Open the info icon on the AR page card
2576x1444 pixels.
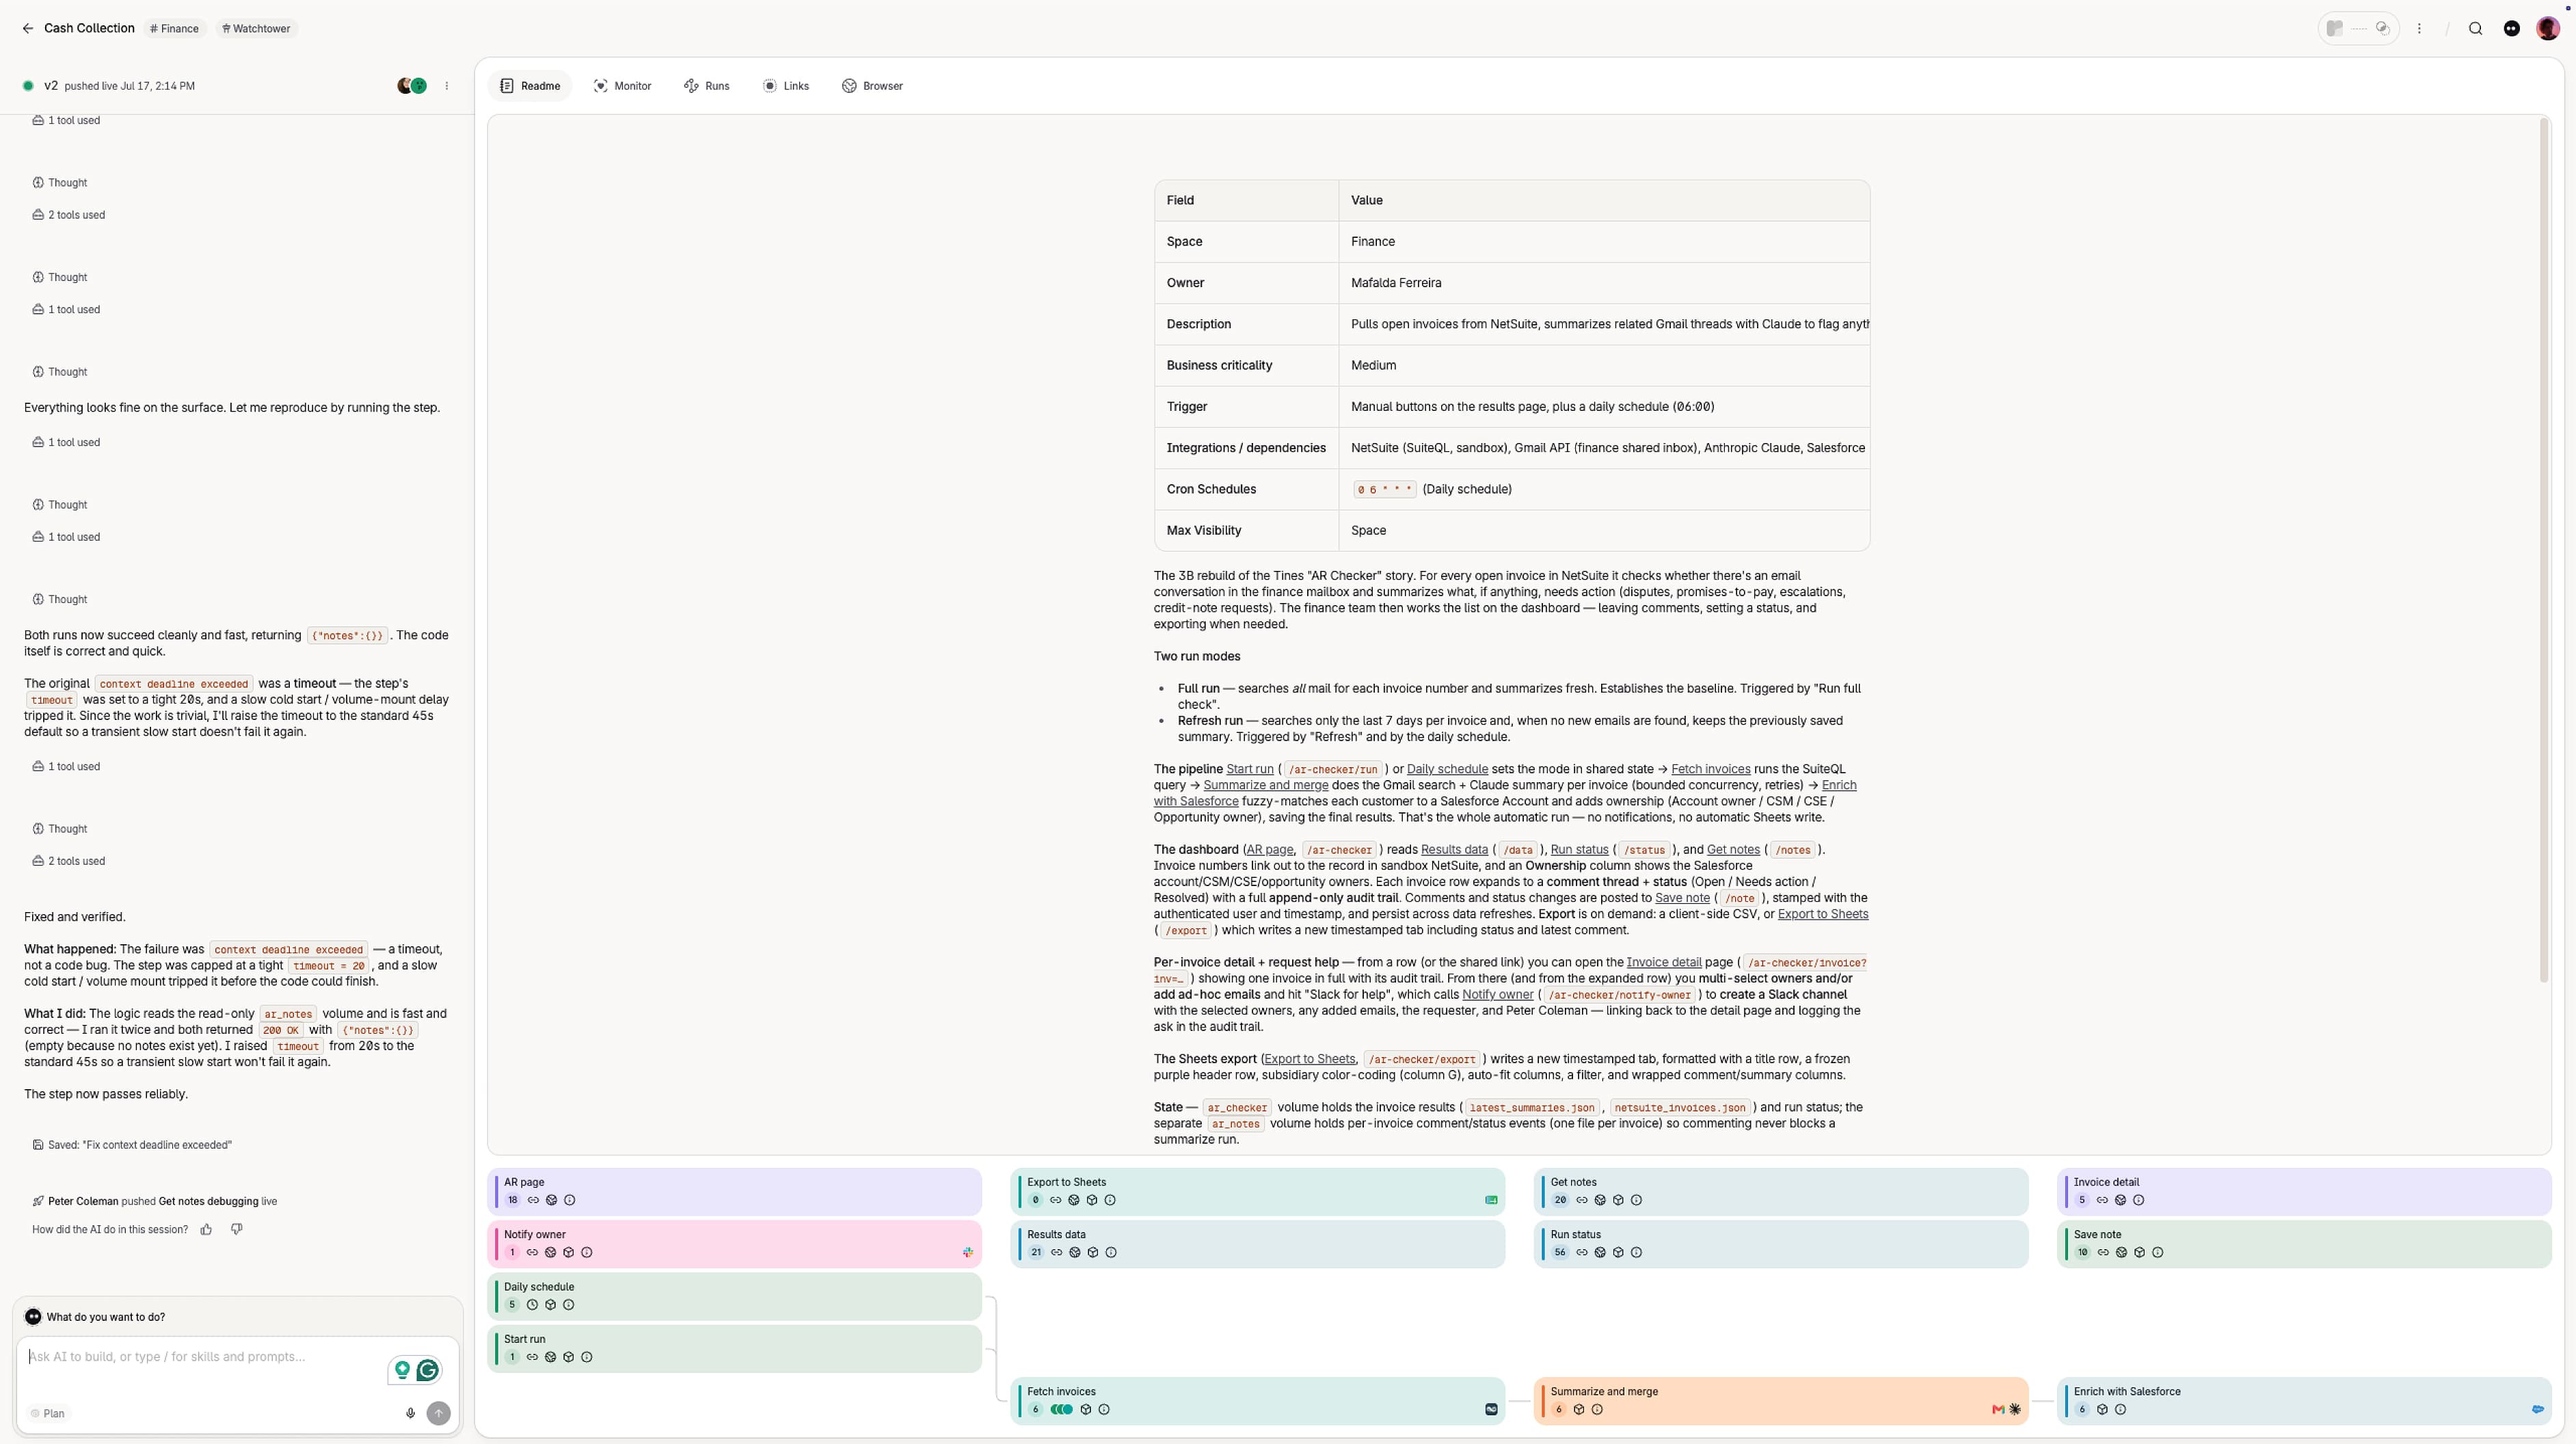570,1201
